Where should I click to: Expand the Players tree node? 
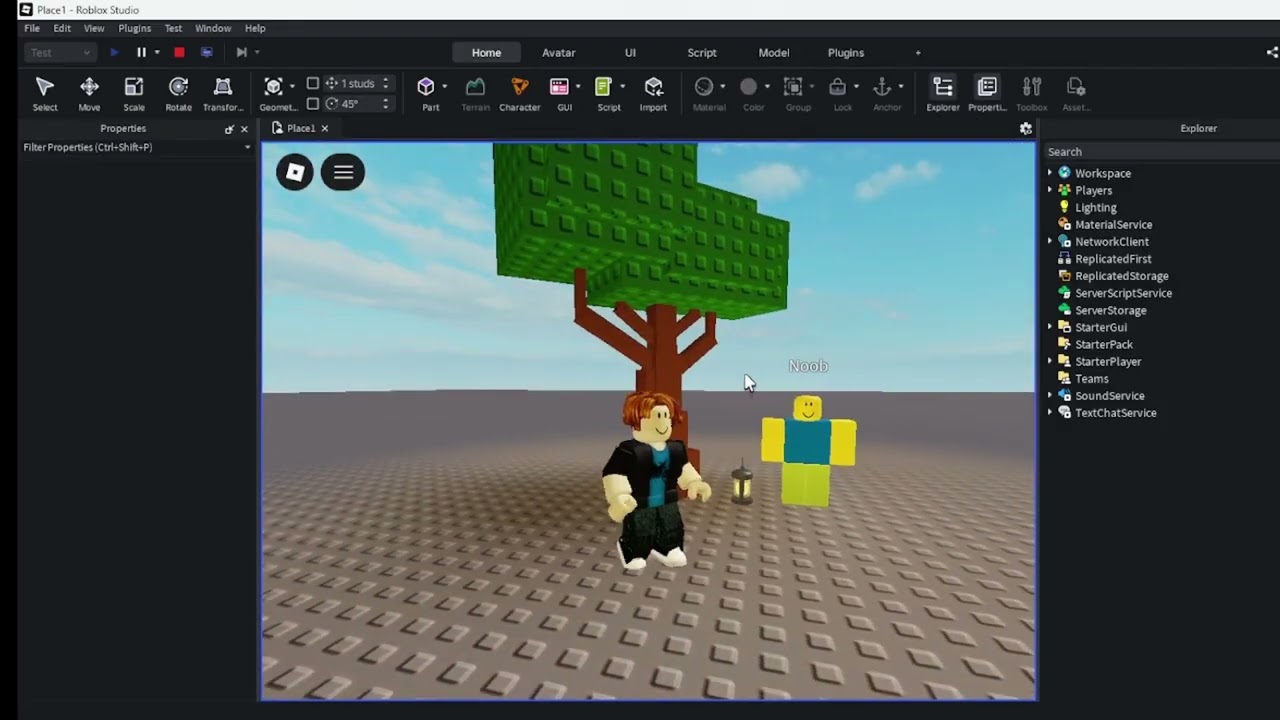1050,190
